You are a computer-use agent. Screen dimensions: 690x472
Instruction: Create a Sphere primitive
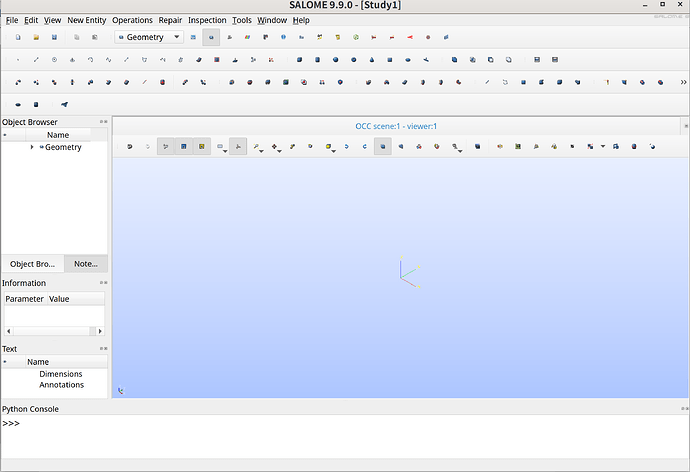335,60
